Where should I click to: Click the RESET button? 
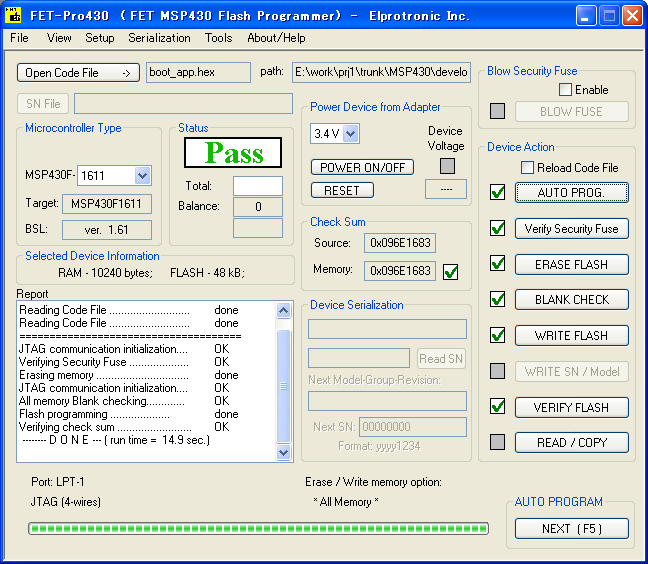click(342, 190)
